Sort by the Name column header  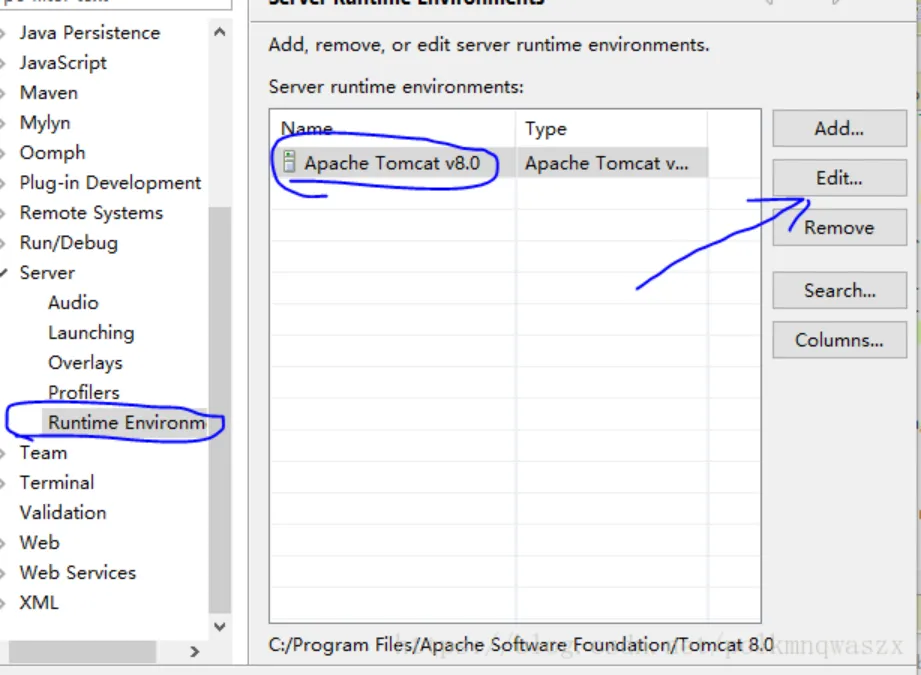(307, 128)
